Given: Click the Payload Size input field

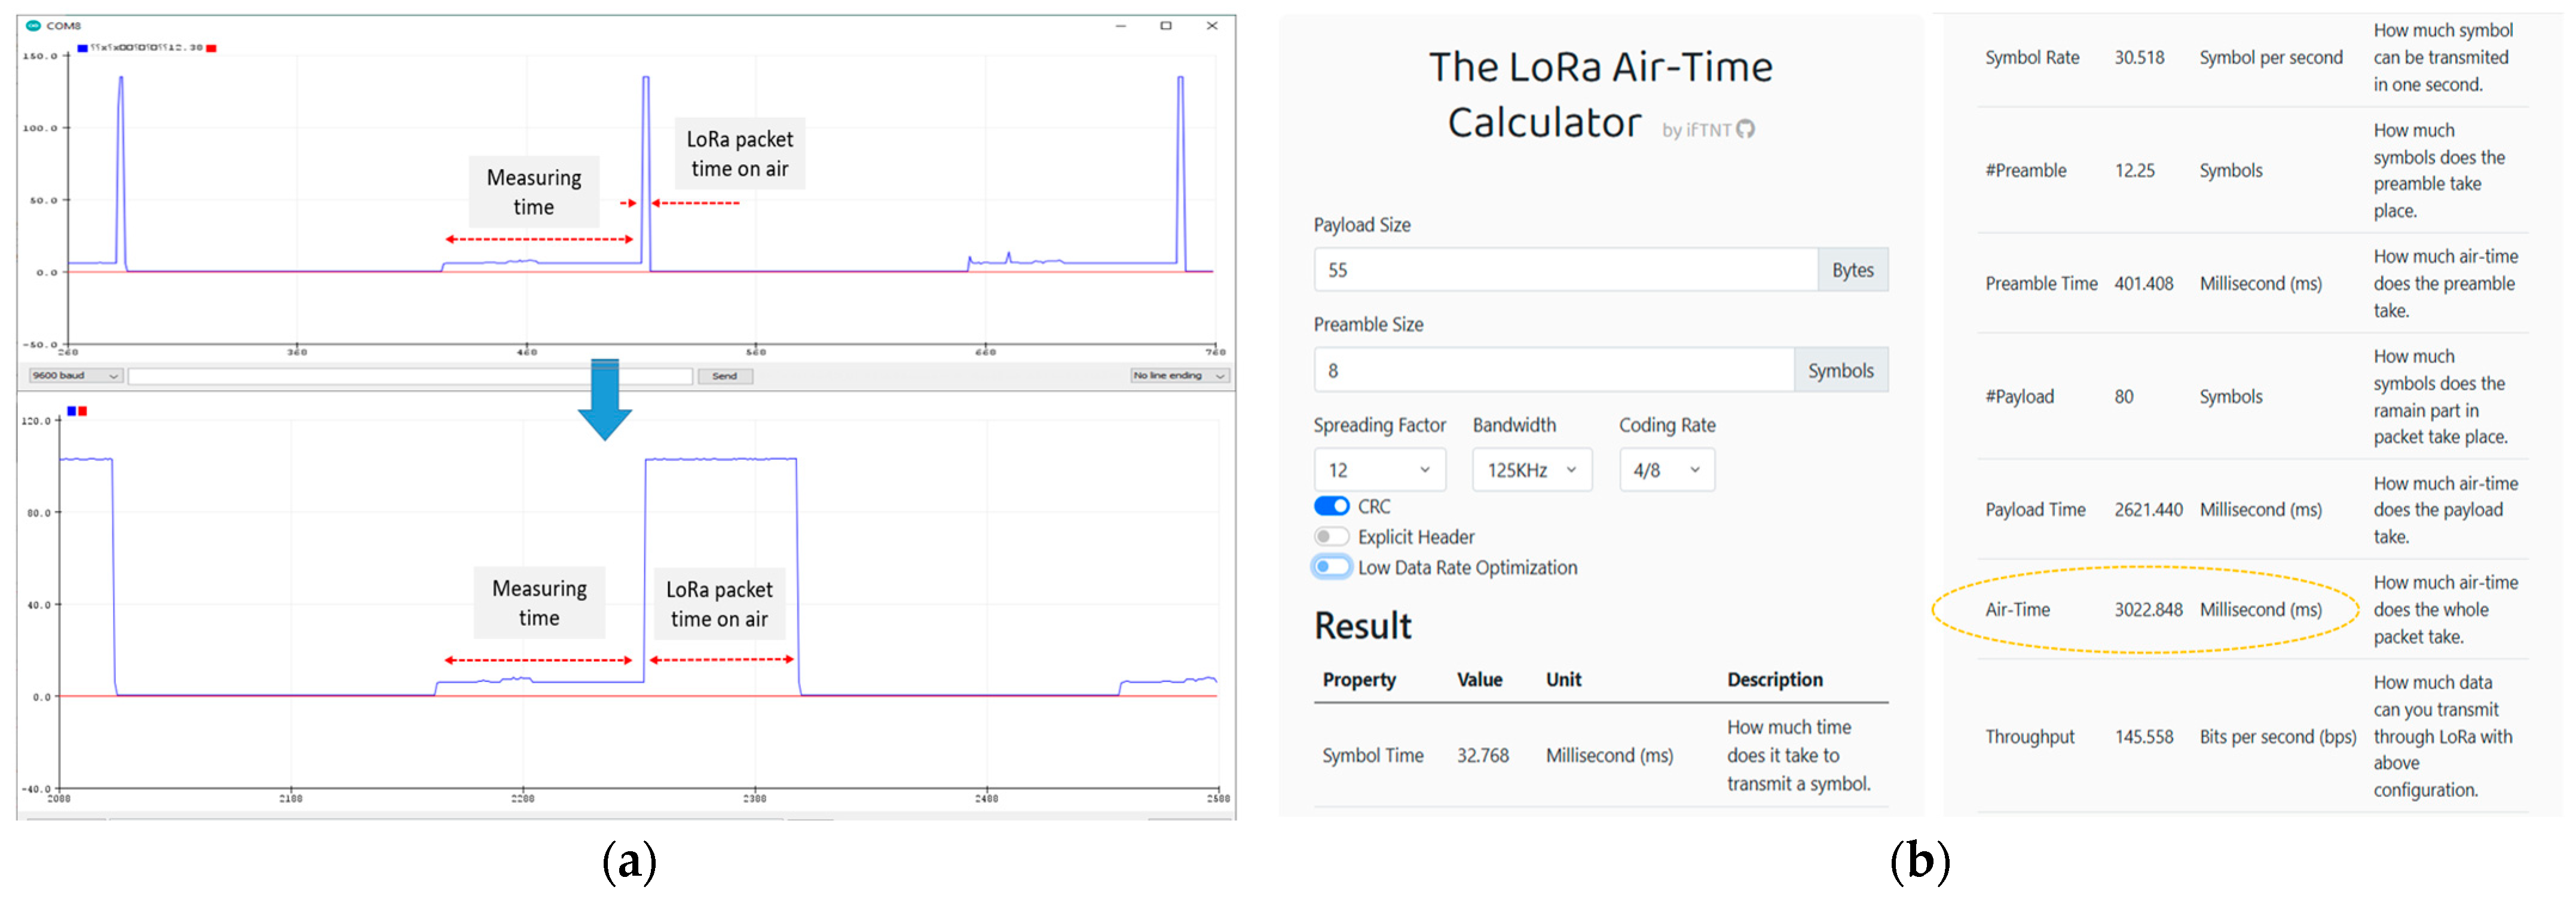Looking at the screenshot, I should [x=1565, y=270].
